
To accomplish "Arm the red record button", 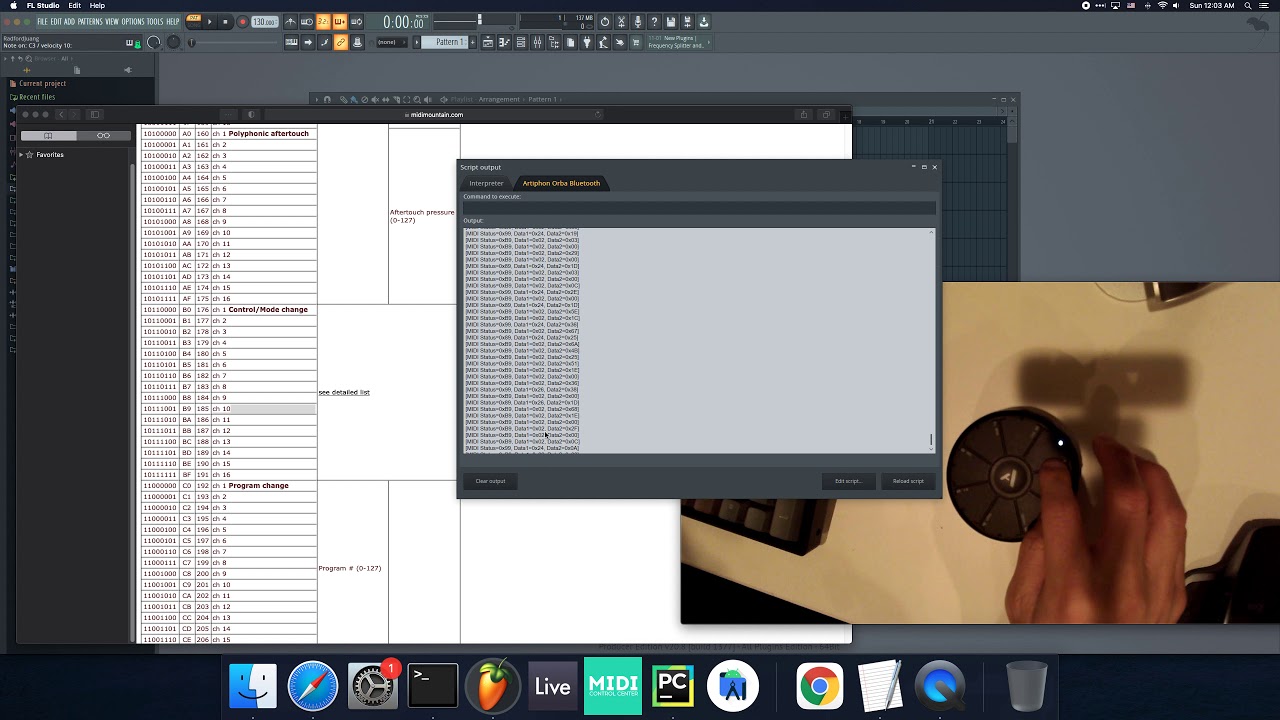I will 242,22.
